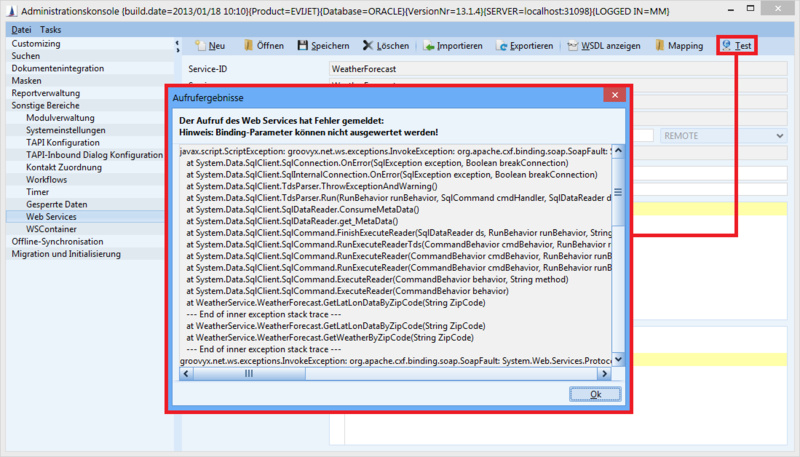Screen dimensions: 800x457
Task: Click the SqlConnection.OnError stack trace line
Action: [377, 163]
